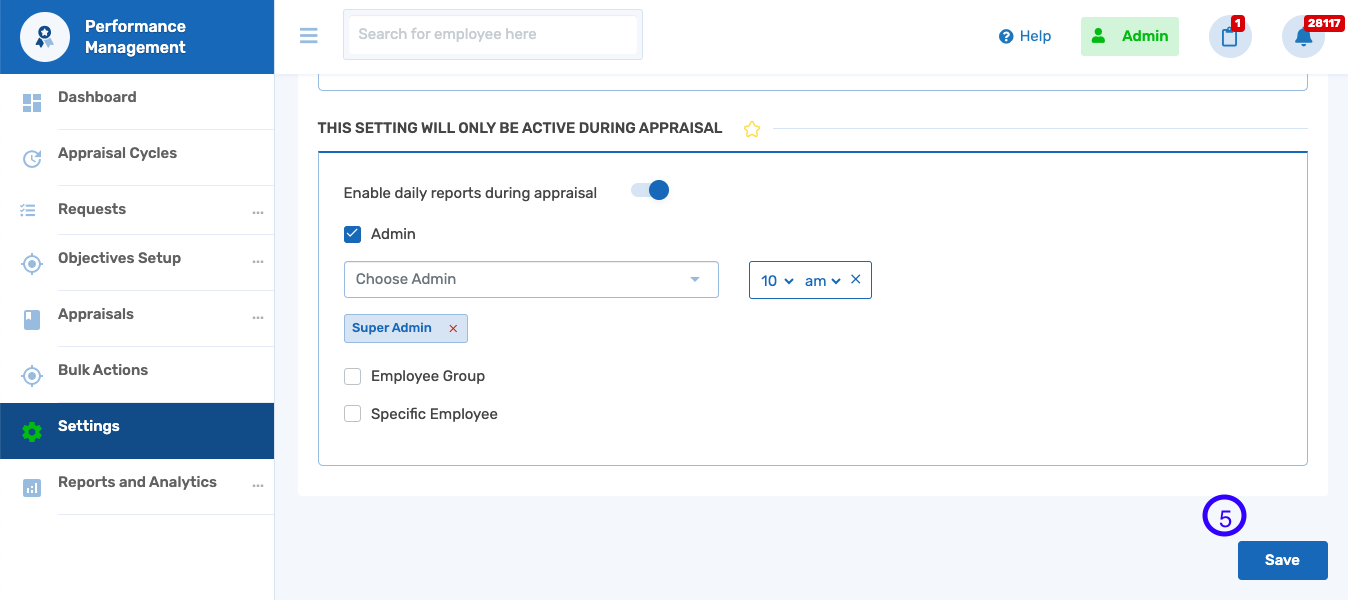
Task: Click the Appraisal Cycles cycle icon
Action: click(x=31, y=159)
